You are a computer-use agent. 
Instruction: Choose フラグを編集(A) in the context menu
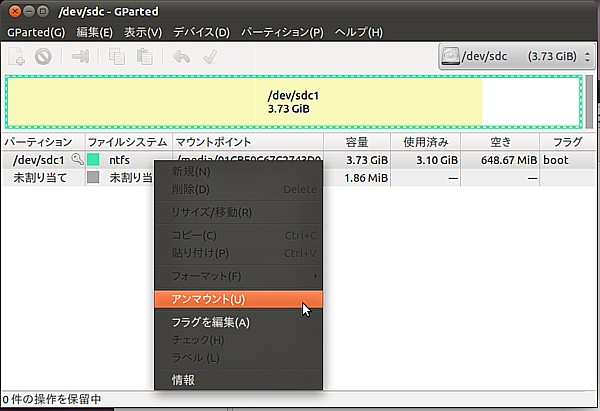click(x=238, y=322)
